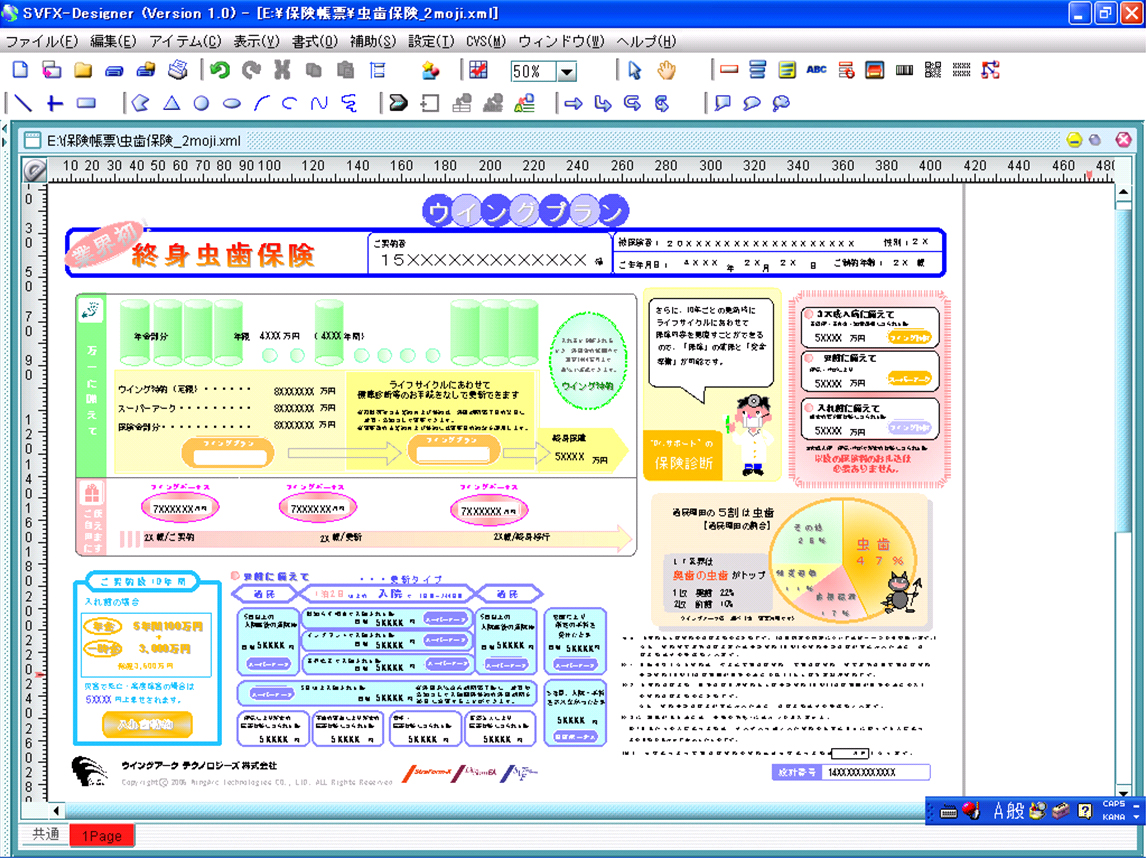Toggle the KANA indicator in IME bar
The height and width of the screenshot is (858, 1146).
[1114, 816]
